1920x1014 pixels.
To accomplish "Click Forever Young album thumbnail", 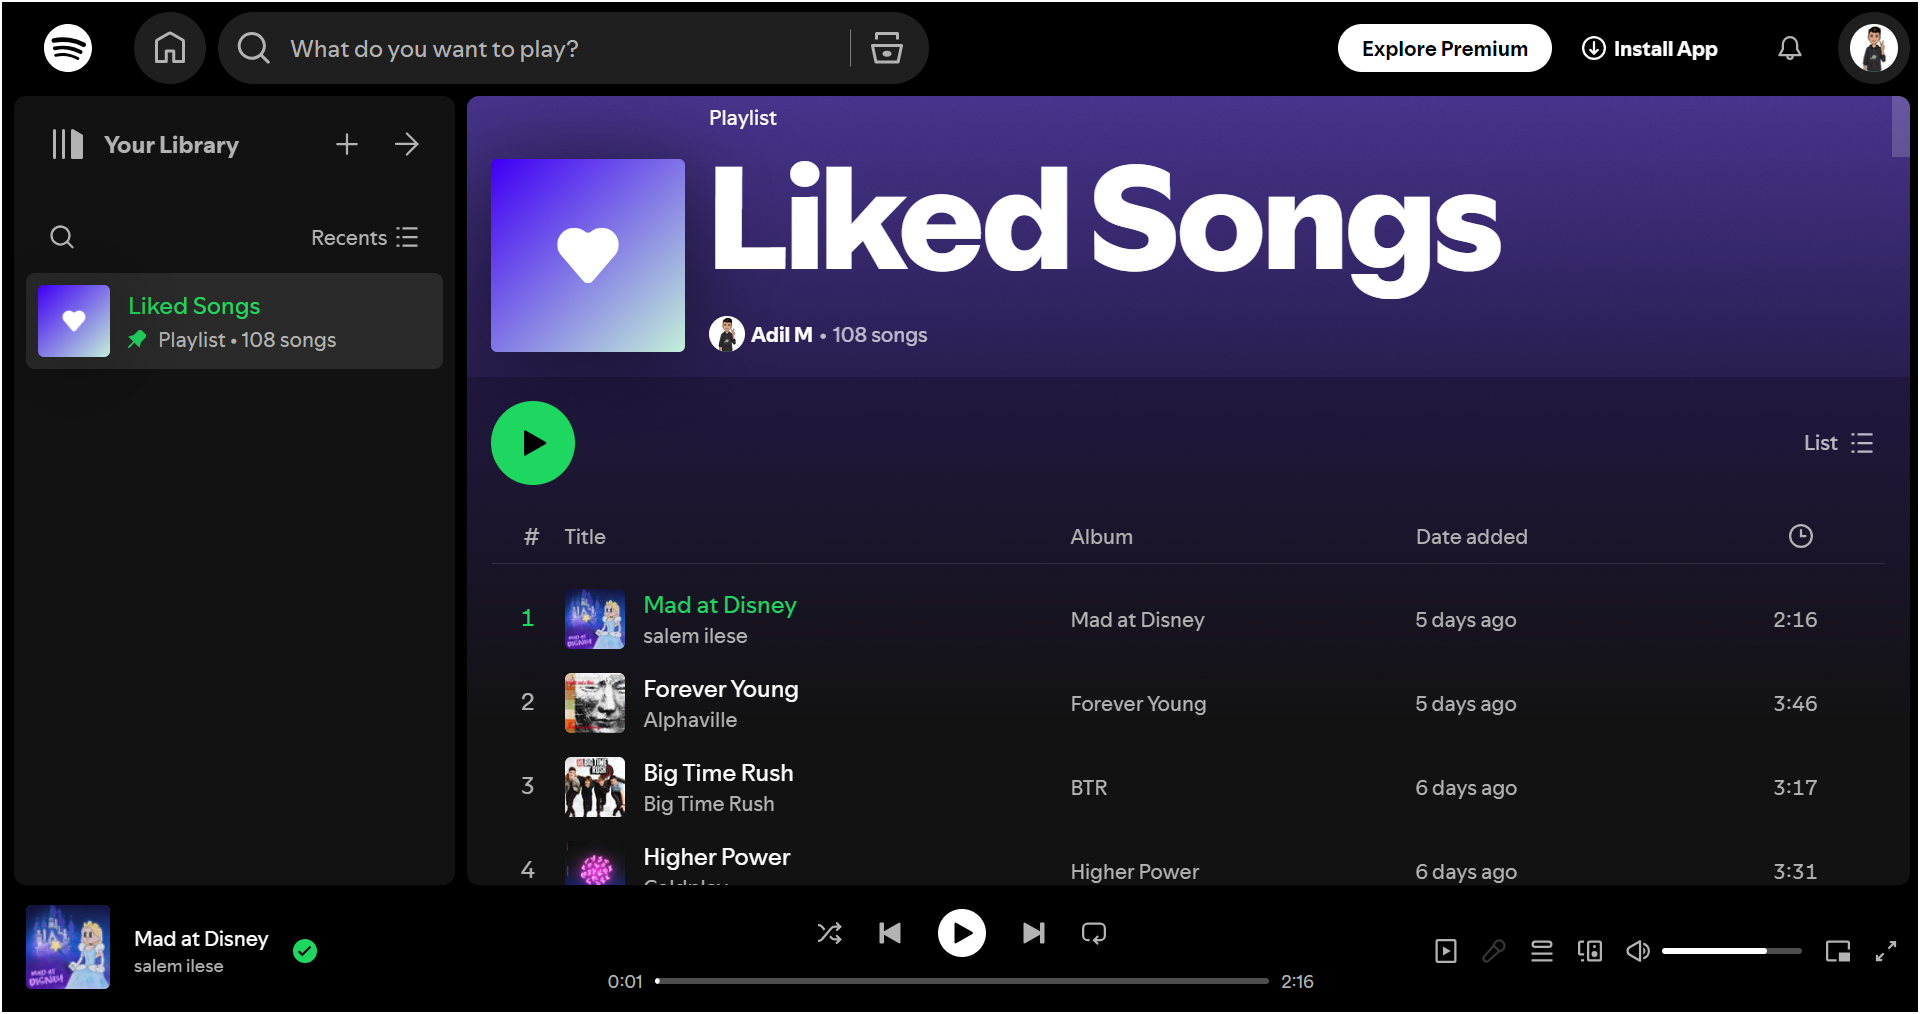I will pyautogui.click(x=595, y=703).
